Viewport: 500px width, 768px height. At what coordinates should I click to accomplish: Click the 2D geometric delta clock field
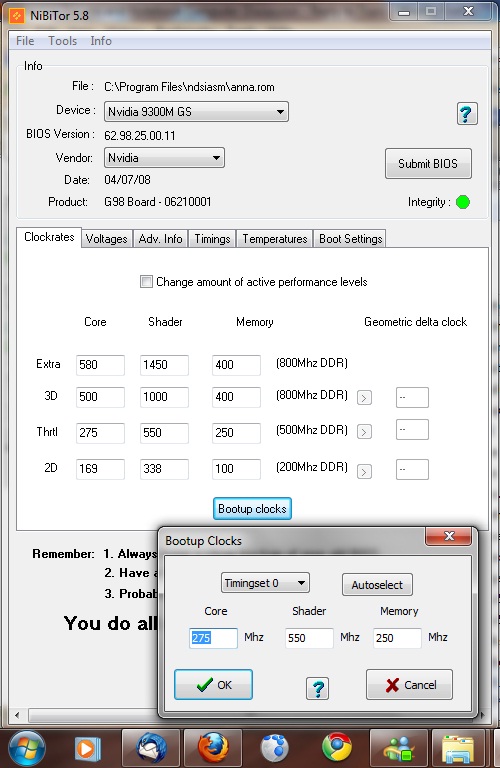(x=412, y=469)
